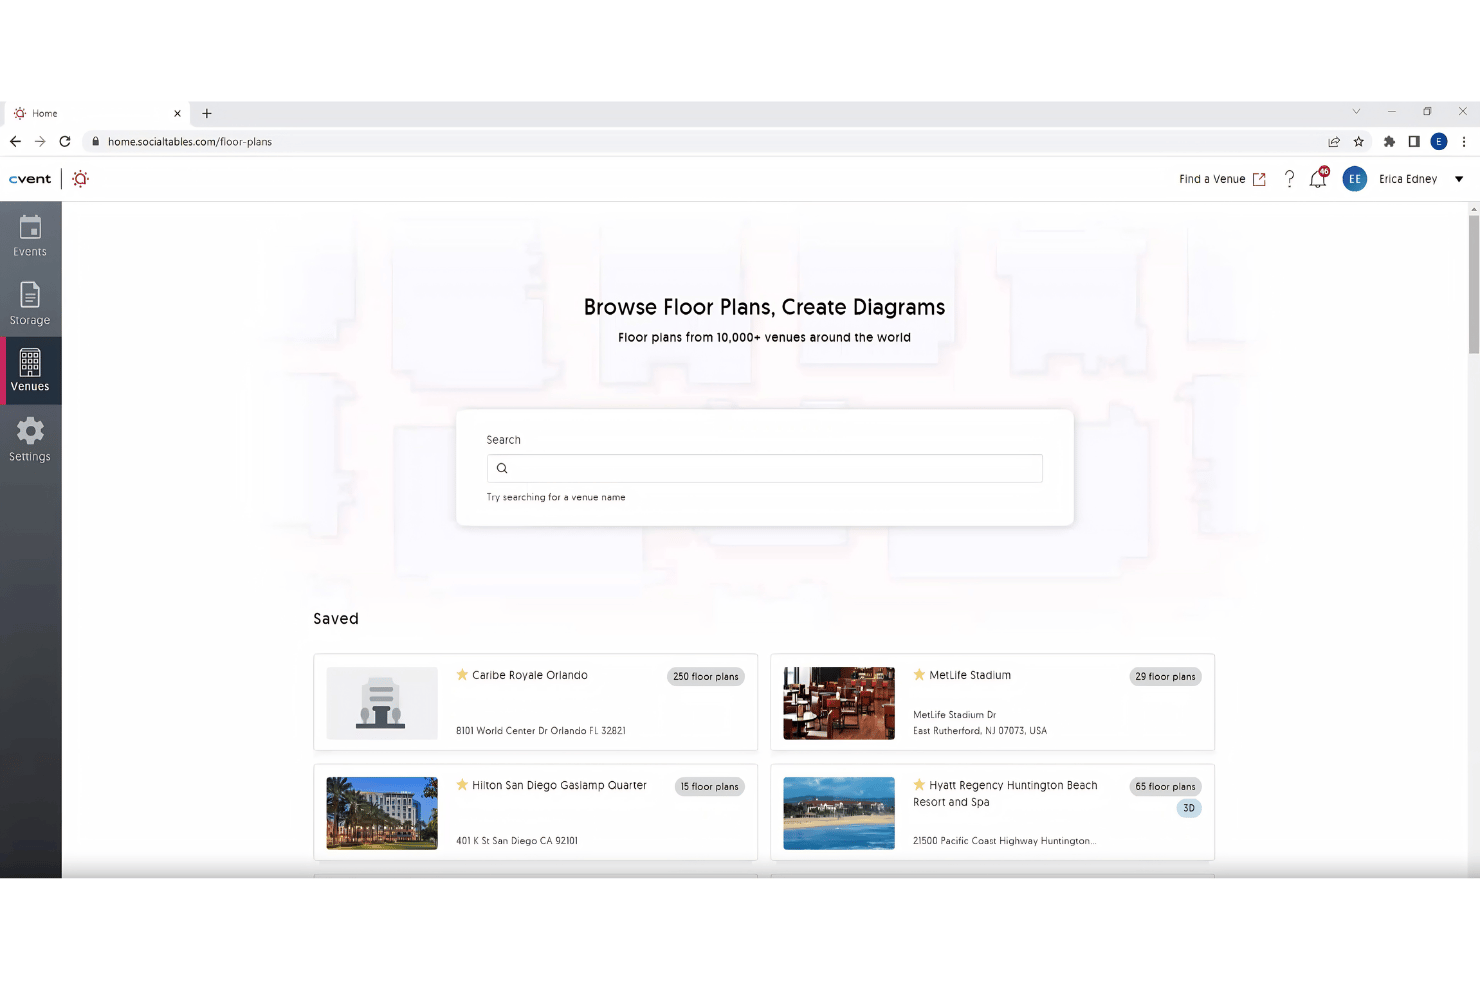
Task: Click the page vertical scrollbar thumb
Action: coord(1474,283)
